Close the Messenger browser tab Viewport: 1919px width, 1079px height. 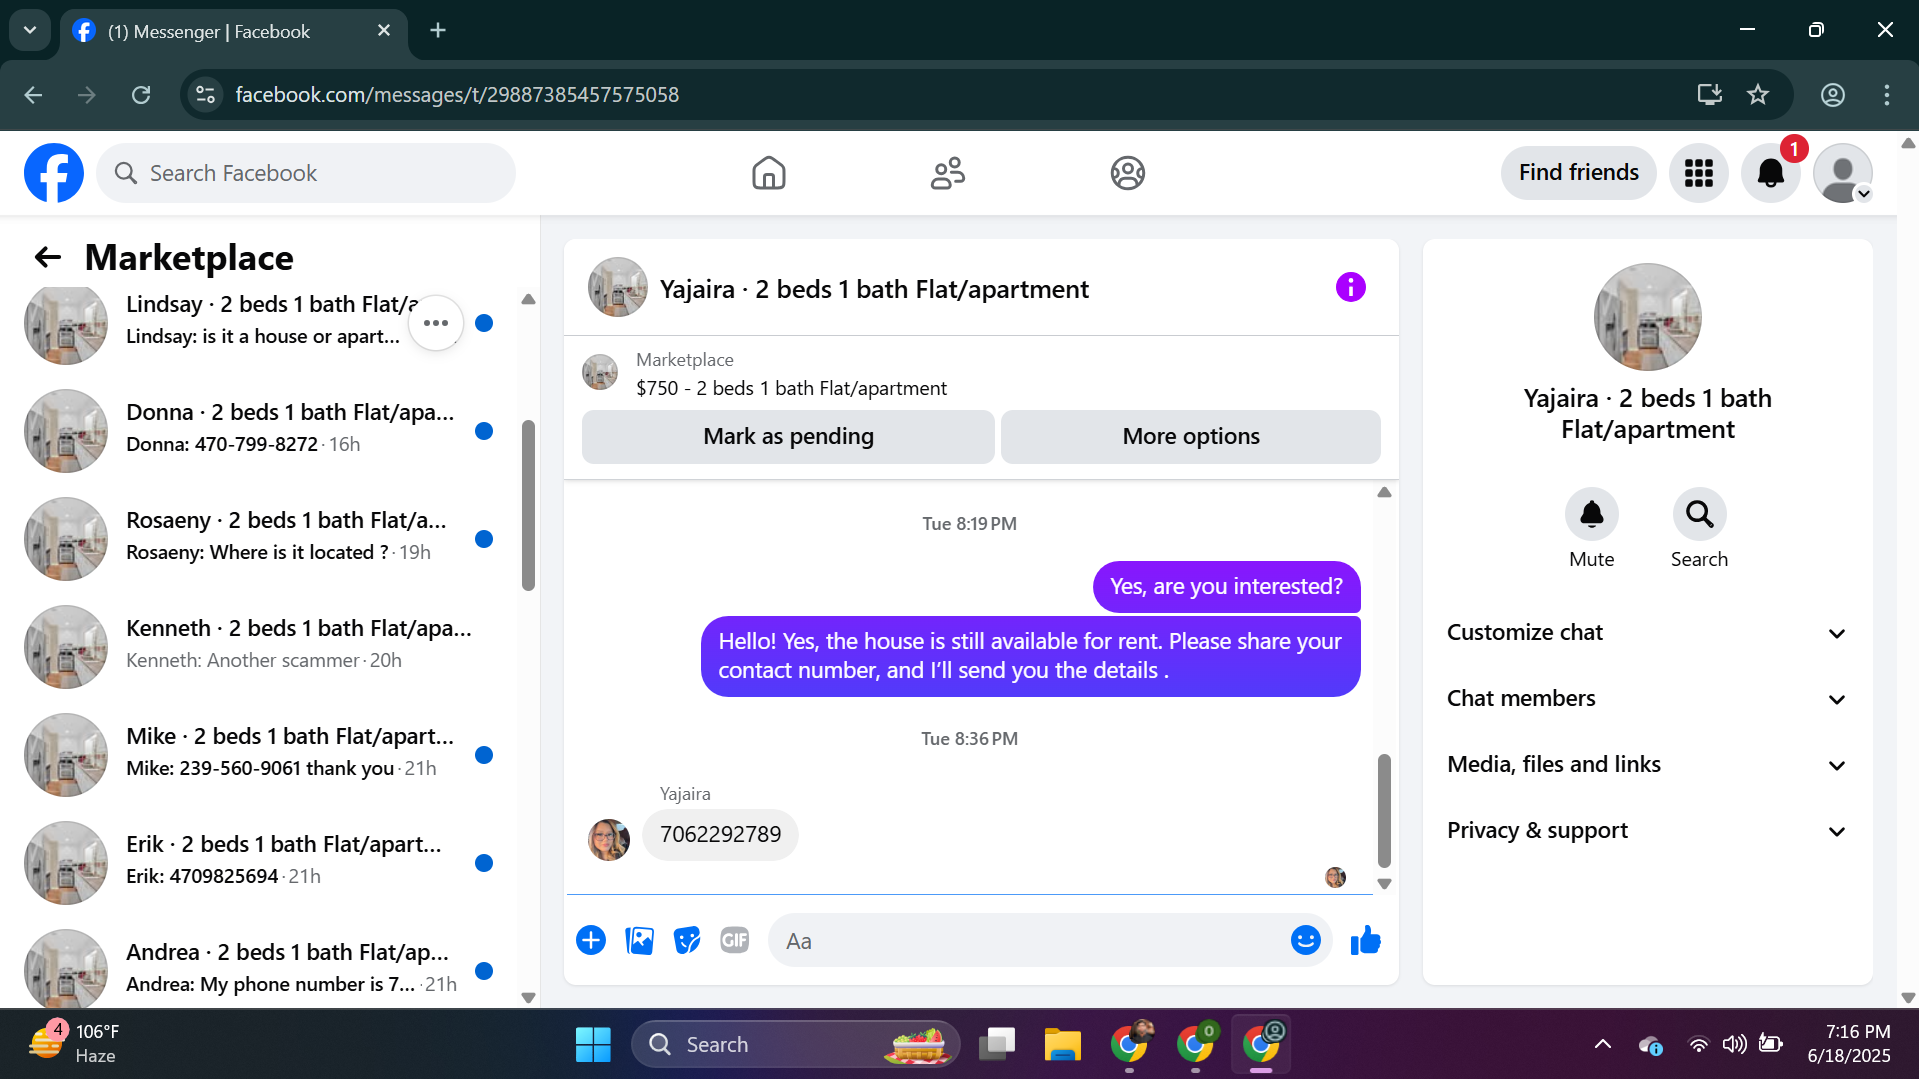click(x=384, y=31)
